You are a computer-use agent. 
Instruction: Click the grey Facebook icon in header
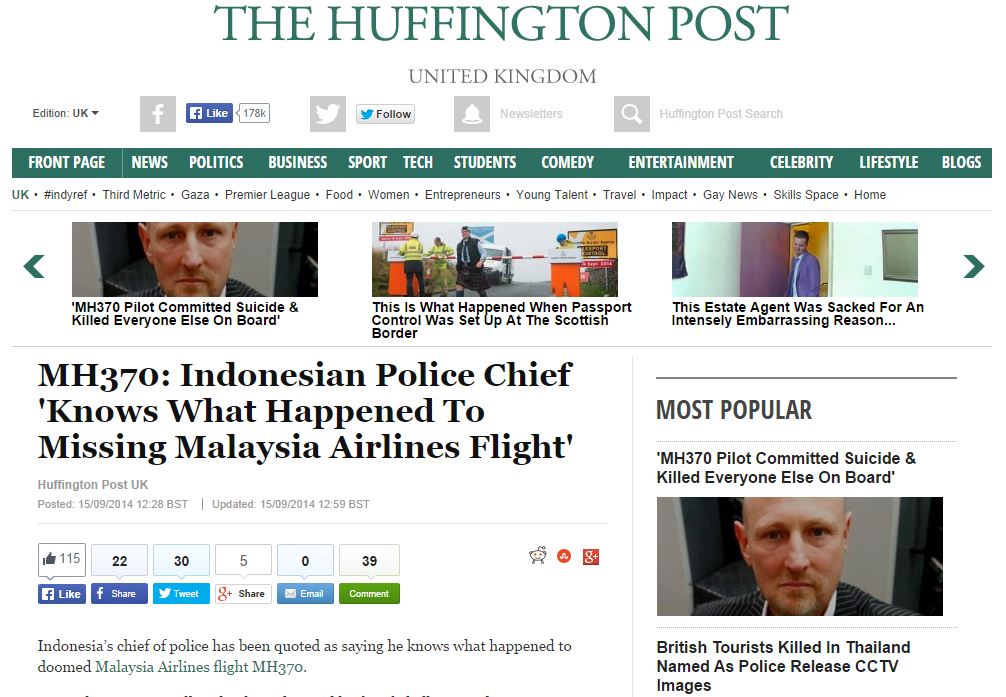tap(158, 114)
